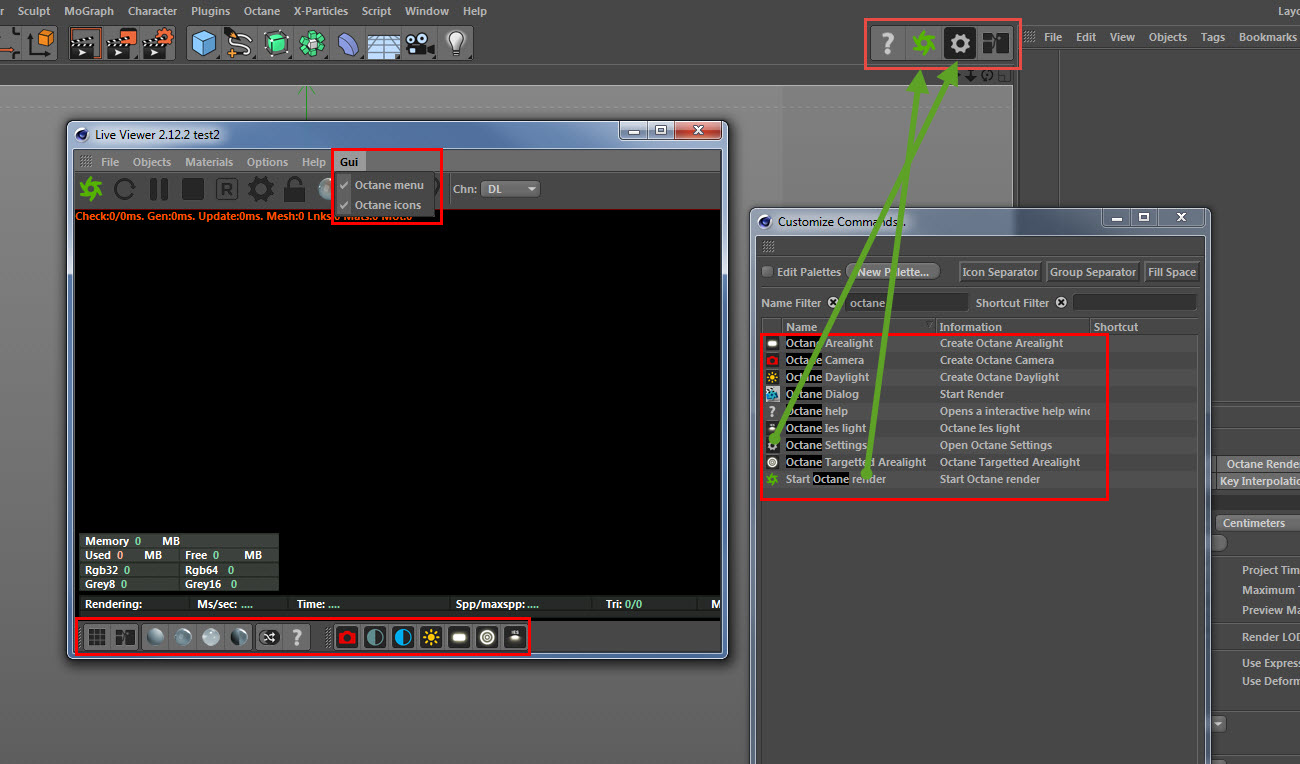Click the blue half-circle icon in bottom toolbar
This screenshot has width=1300, height=764.
pyautogui.click(x=403, y=637)
